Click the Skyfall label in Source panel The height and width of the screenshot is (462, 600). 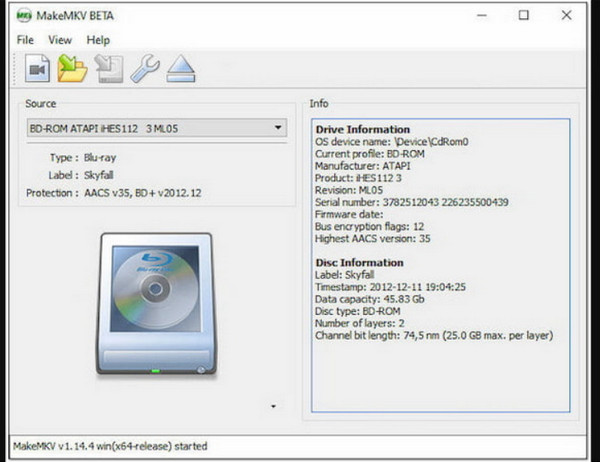click(99, 175)
